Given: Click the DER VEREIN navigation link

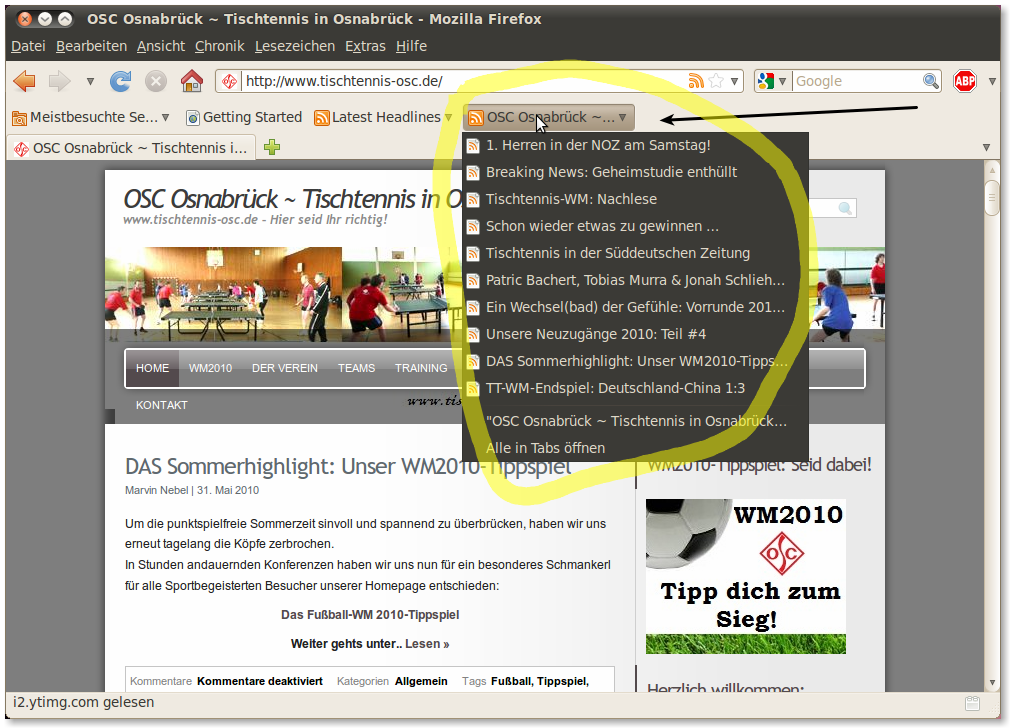Looking at the screenshot, I should (285, 369).
